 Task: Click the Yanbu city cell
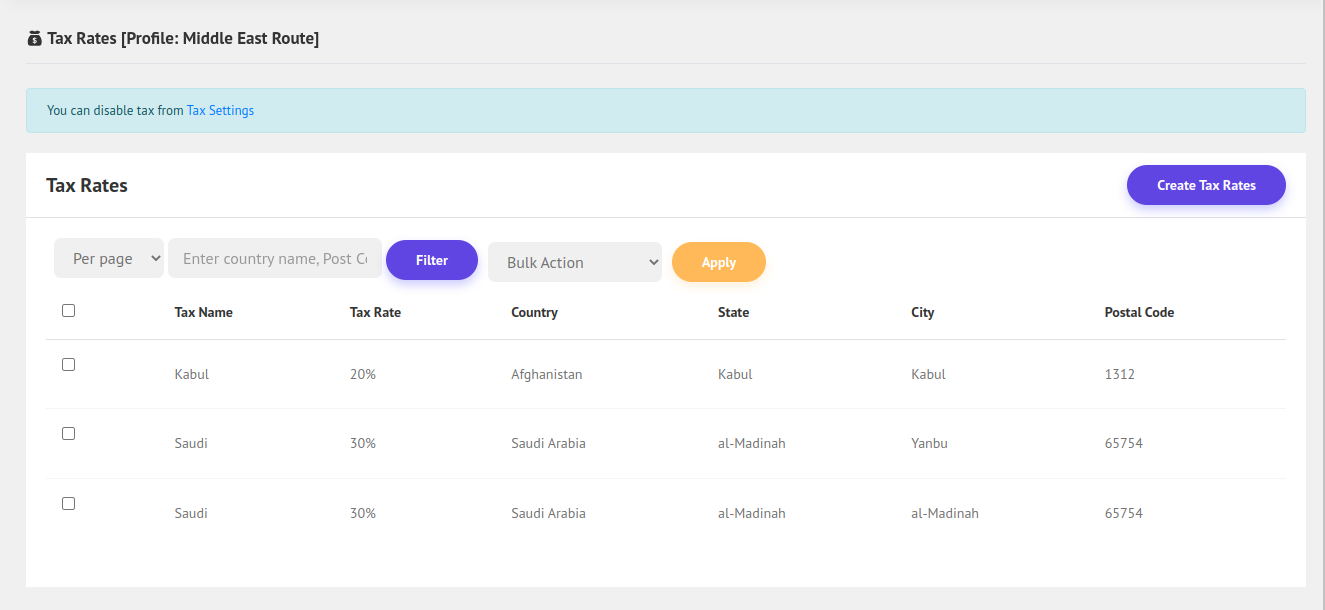coord(929,444)
